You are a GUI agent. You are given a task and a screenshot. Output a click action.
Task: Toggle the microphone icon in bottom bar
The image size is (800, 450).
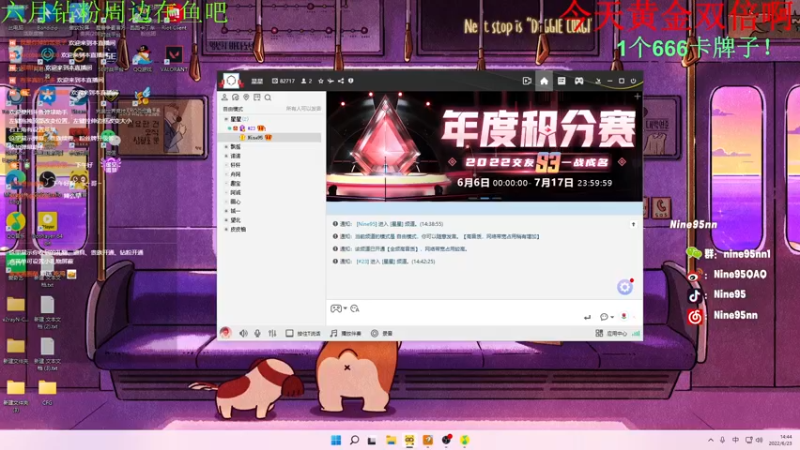coord(258,333)
